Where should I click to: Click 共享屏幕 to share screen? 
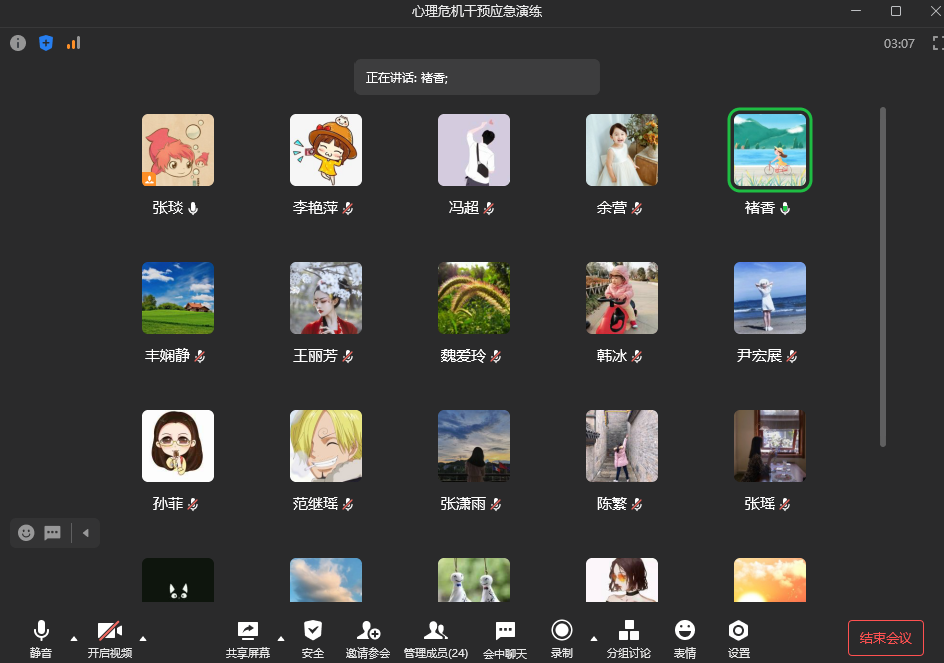(x=247, y=637)
